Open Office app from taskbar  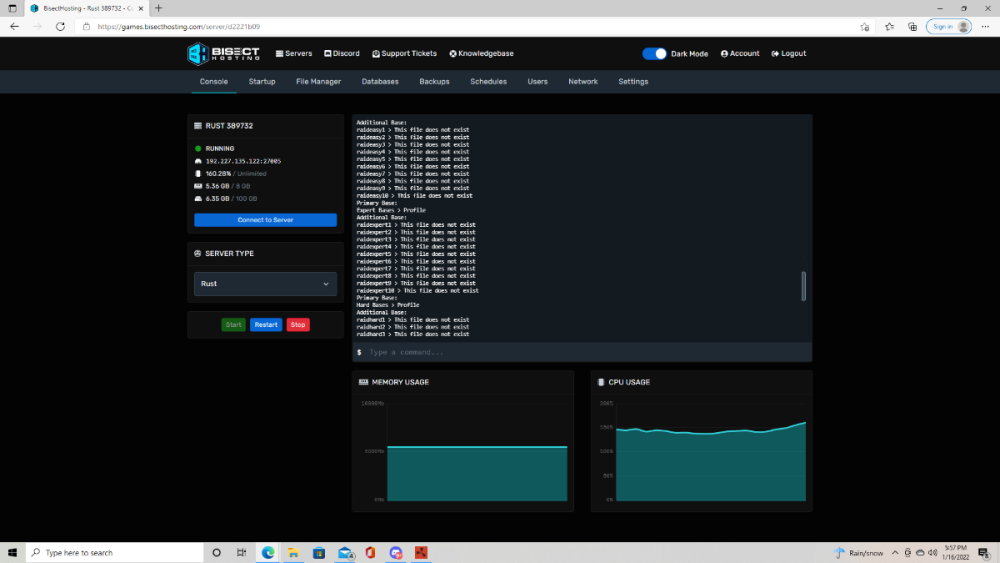coord(370,553)
